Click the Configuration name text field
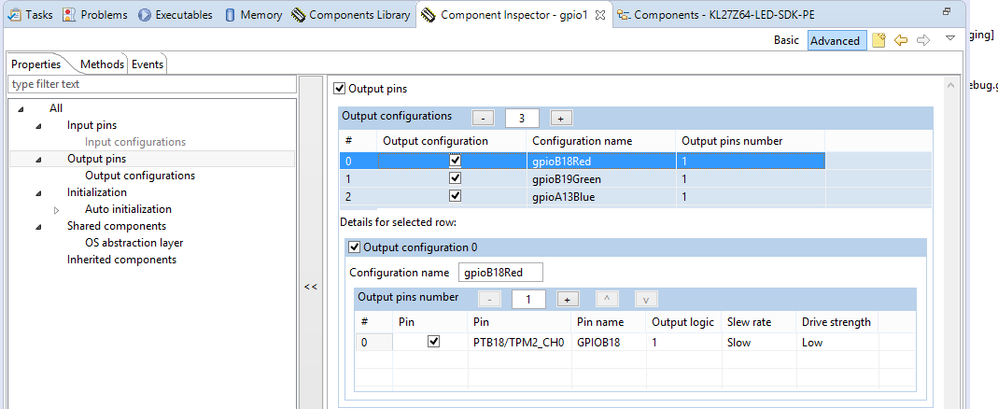The height and width of the screenshot is (409, 998). click(x=499, y=272)
